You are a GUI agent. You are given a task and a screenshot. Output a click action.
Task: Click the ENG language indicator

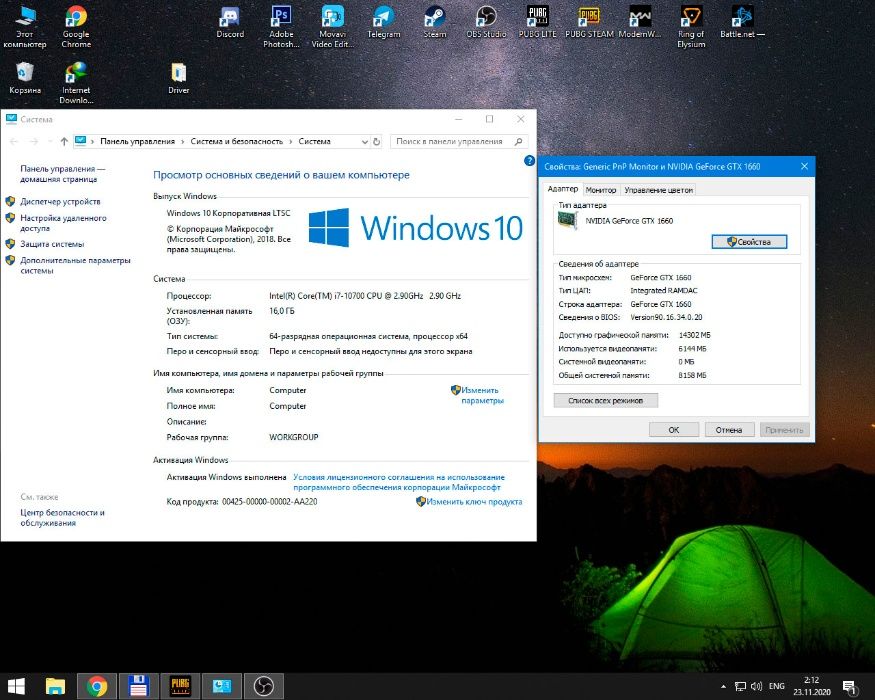(776, 686)
